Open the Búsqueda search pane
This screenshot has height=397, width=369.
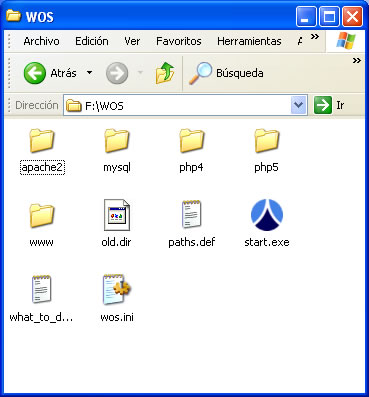[226, 73]
